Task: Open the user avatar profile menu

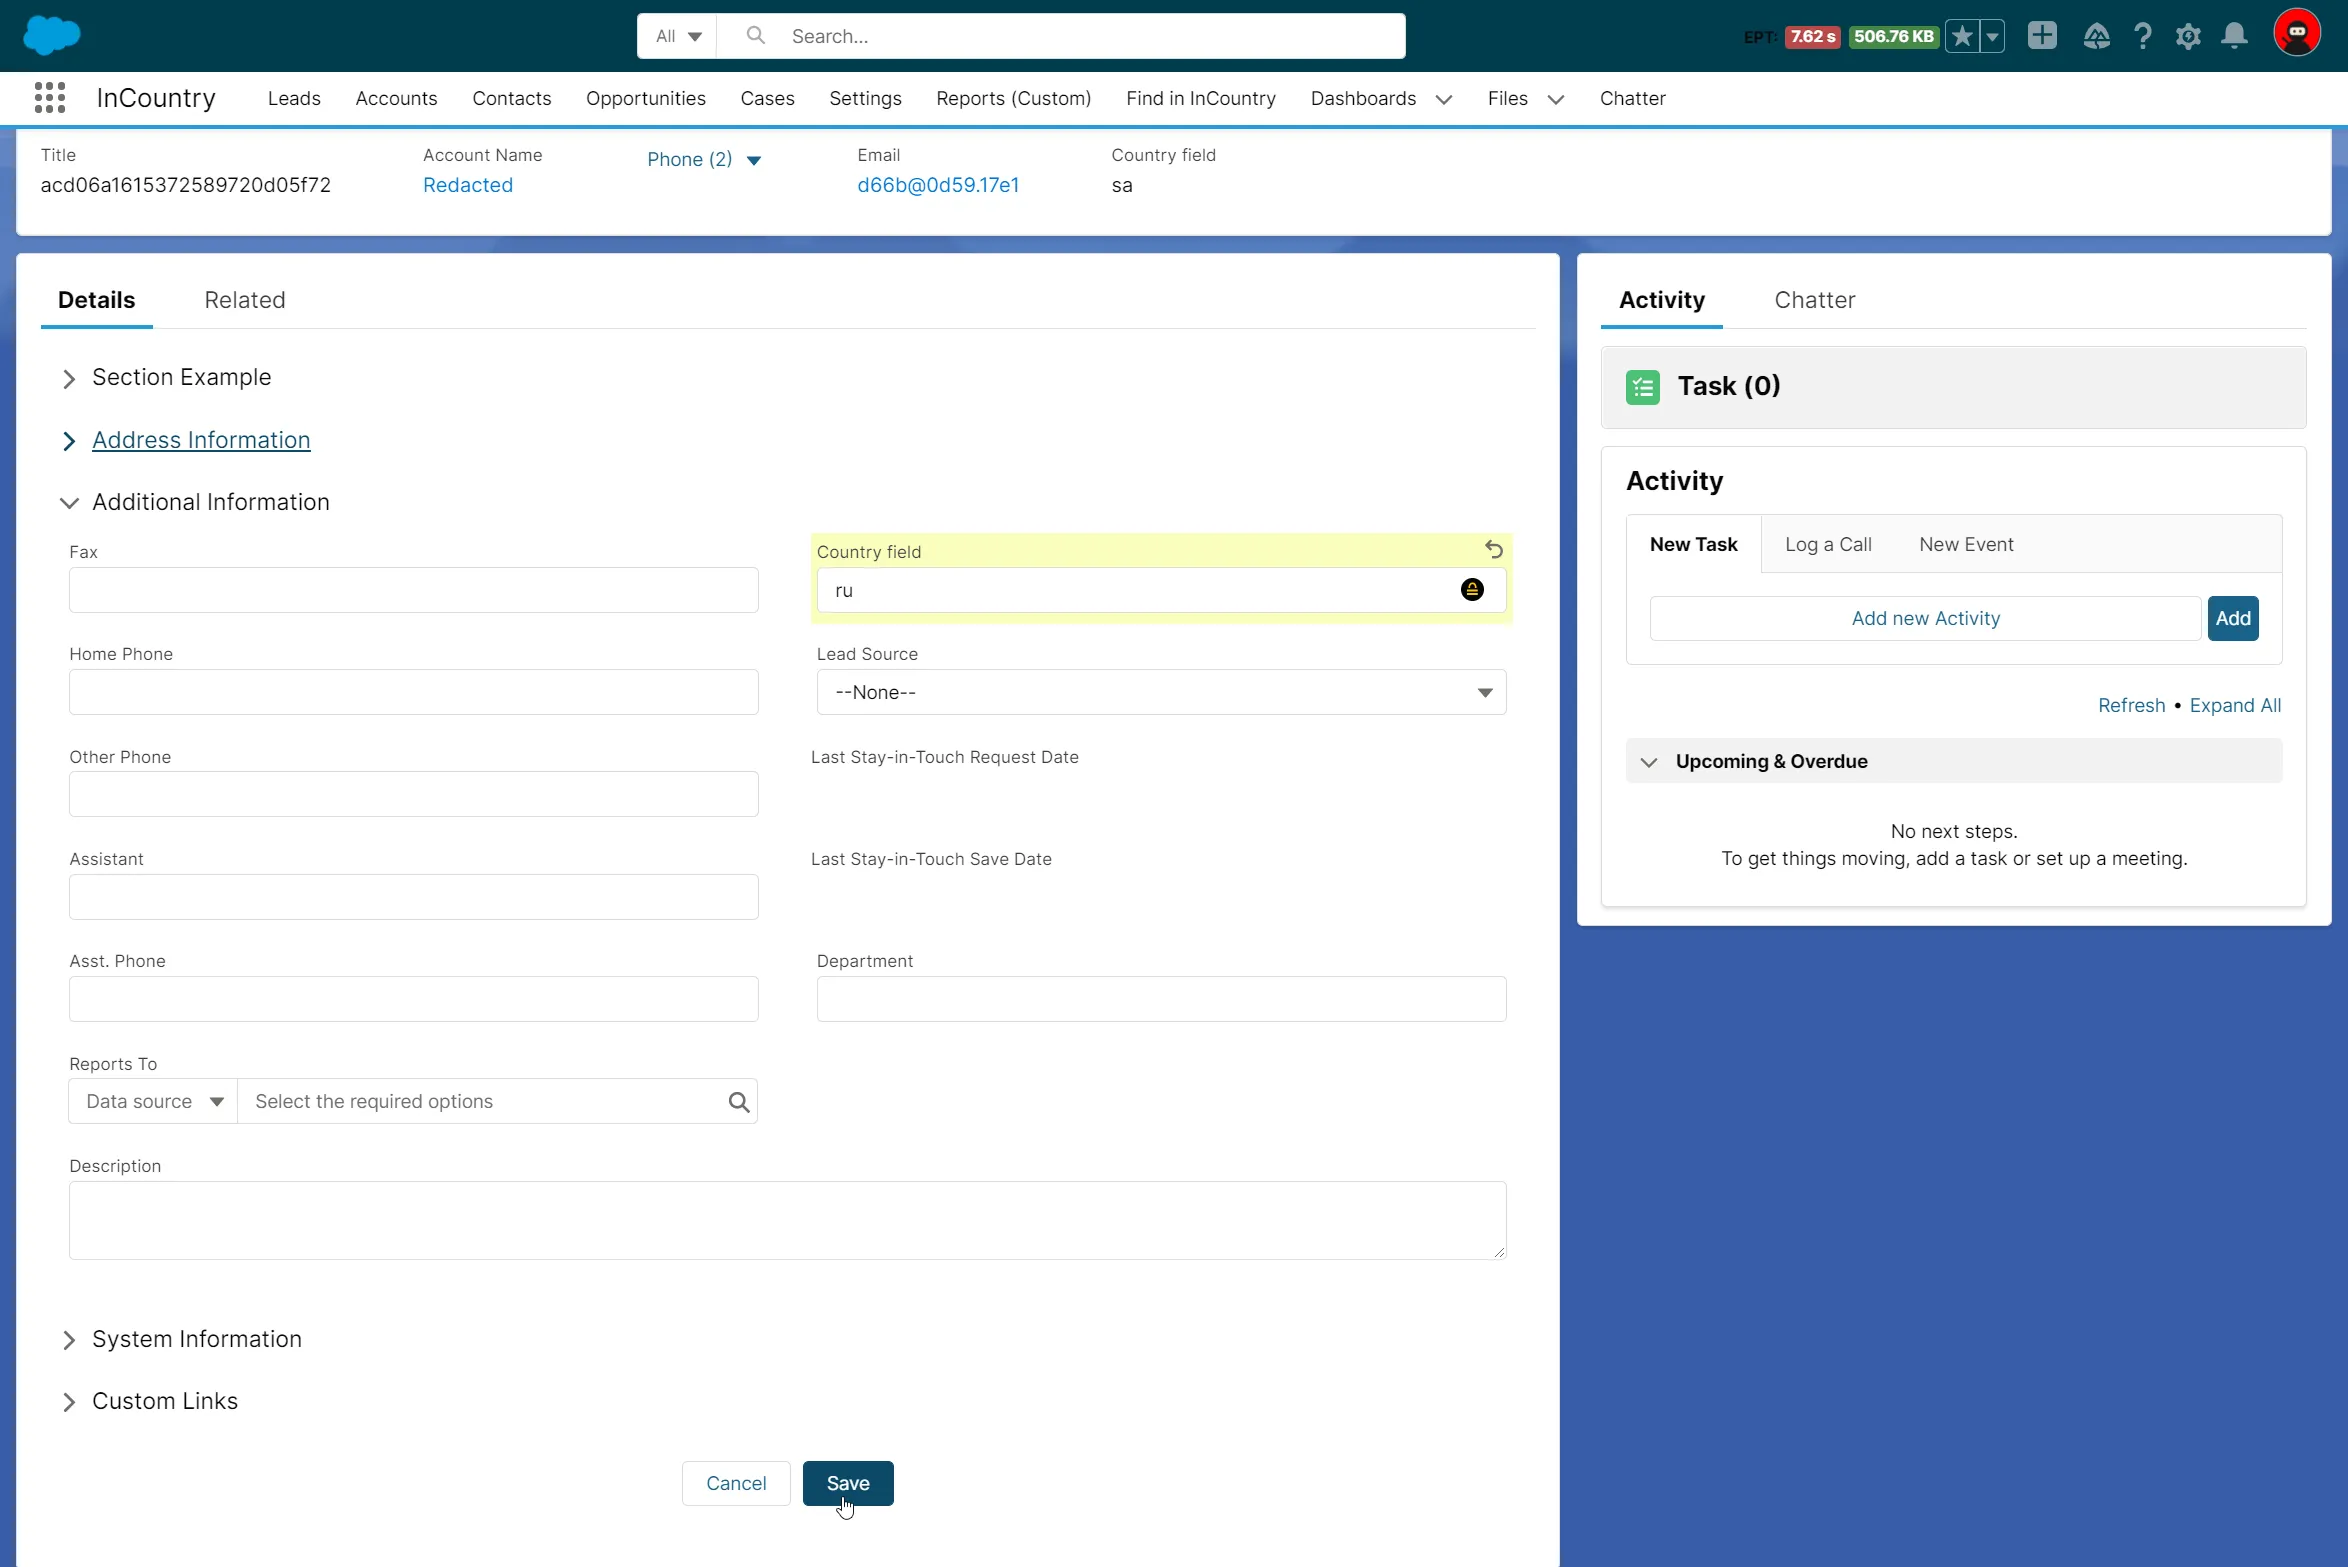Action: (x=2296, y=35)
